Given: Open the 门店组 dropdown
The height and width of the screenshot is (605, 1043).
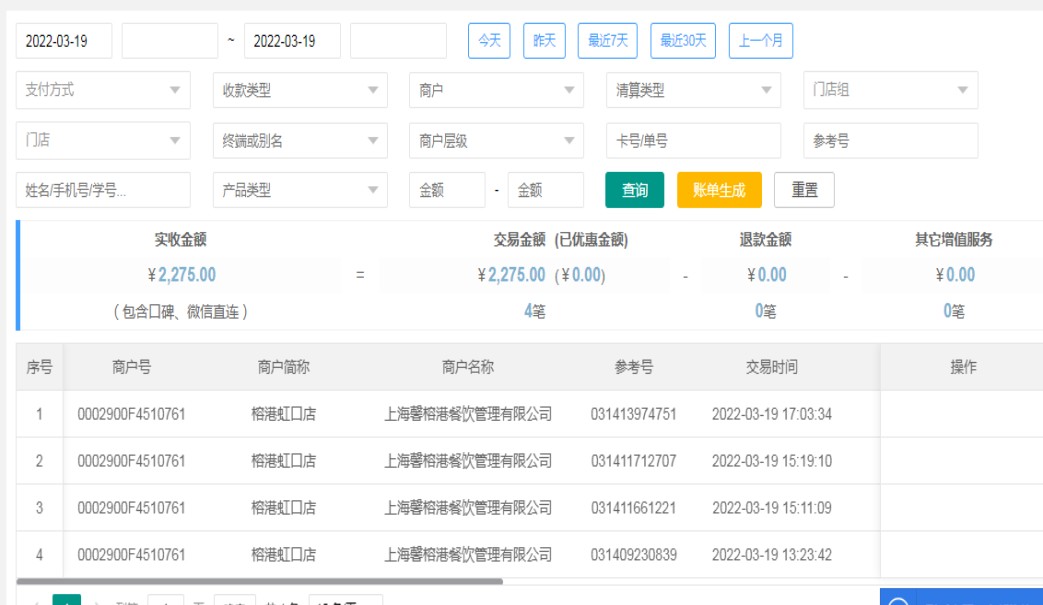Looking at the screenshot, I should (x=890, y=90).
